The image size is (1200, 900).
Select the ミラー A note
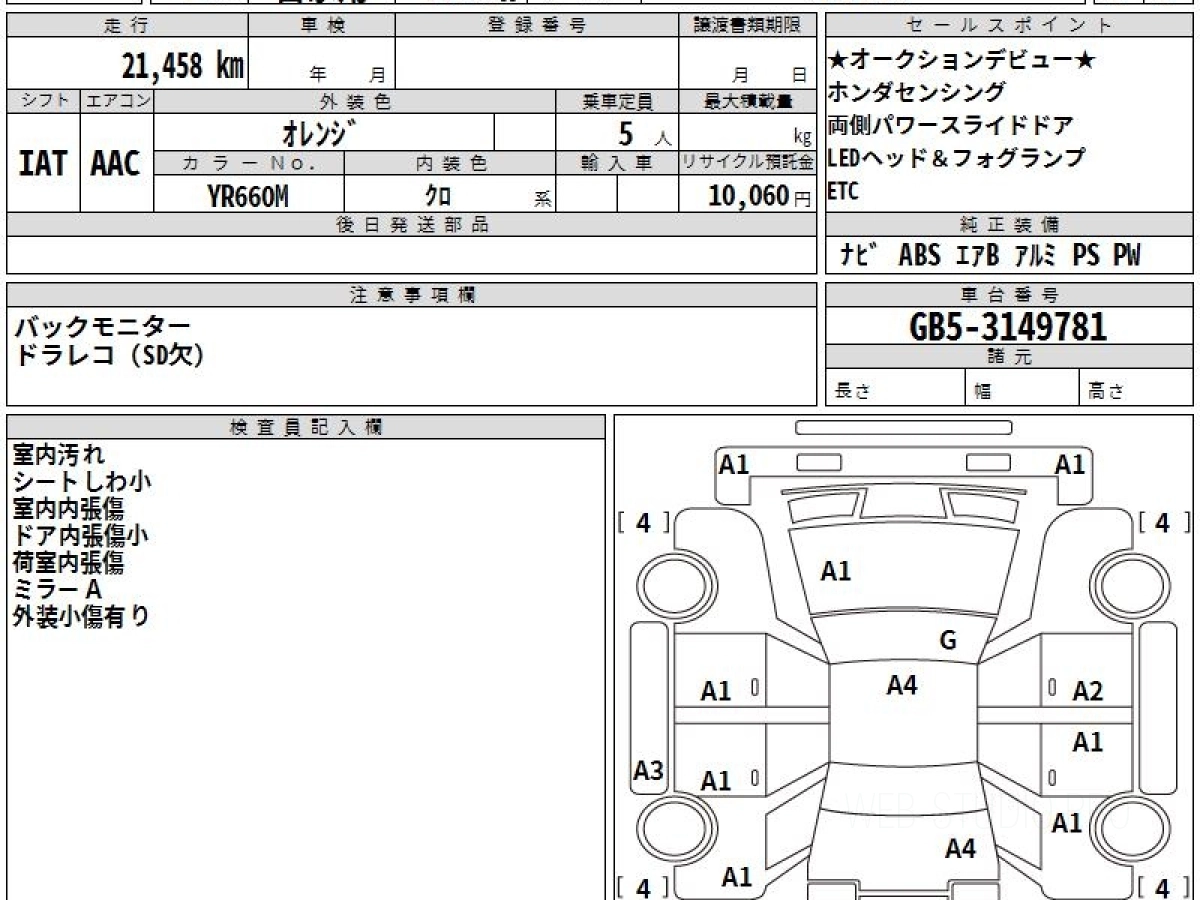pyautogui.click(x=57, y=589)
